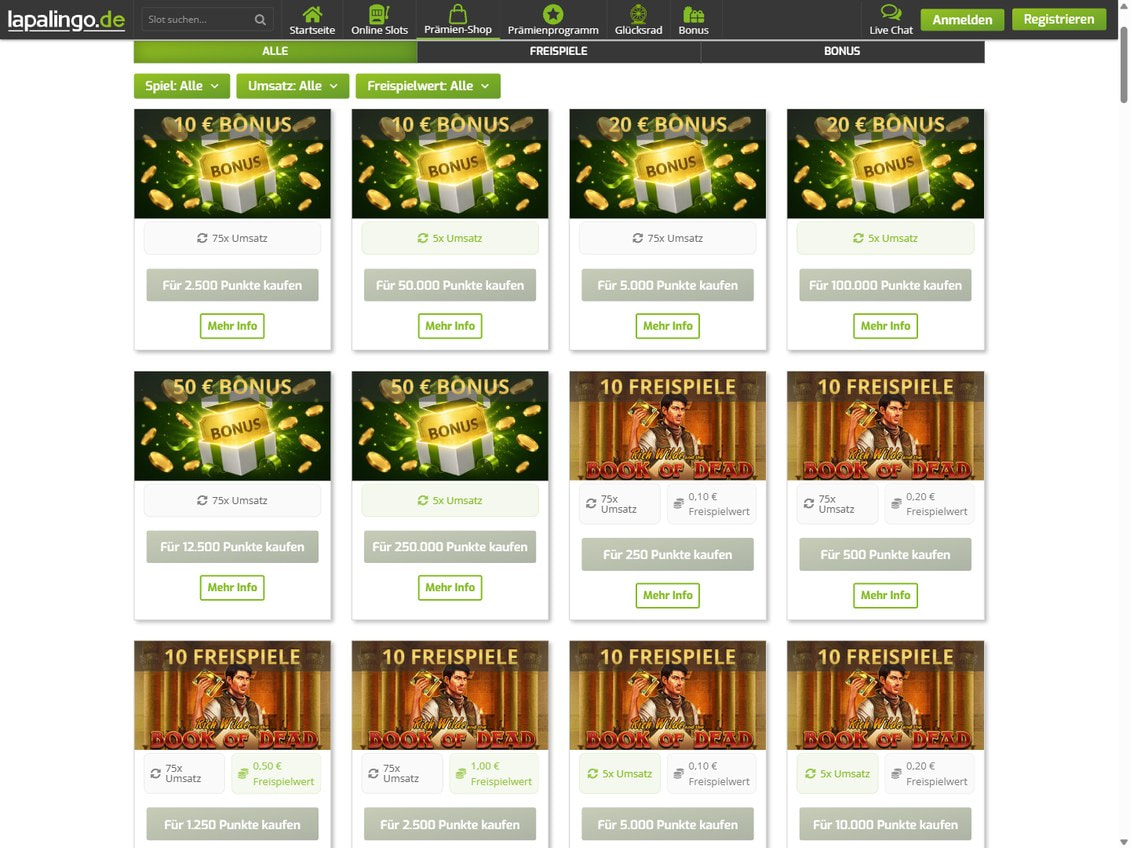Click Mehr Info under Für 5.000 Punkte 20 € Bonus
Screen dimensions: 1130x848
[667, 326]
